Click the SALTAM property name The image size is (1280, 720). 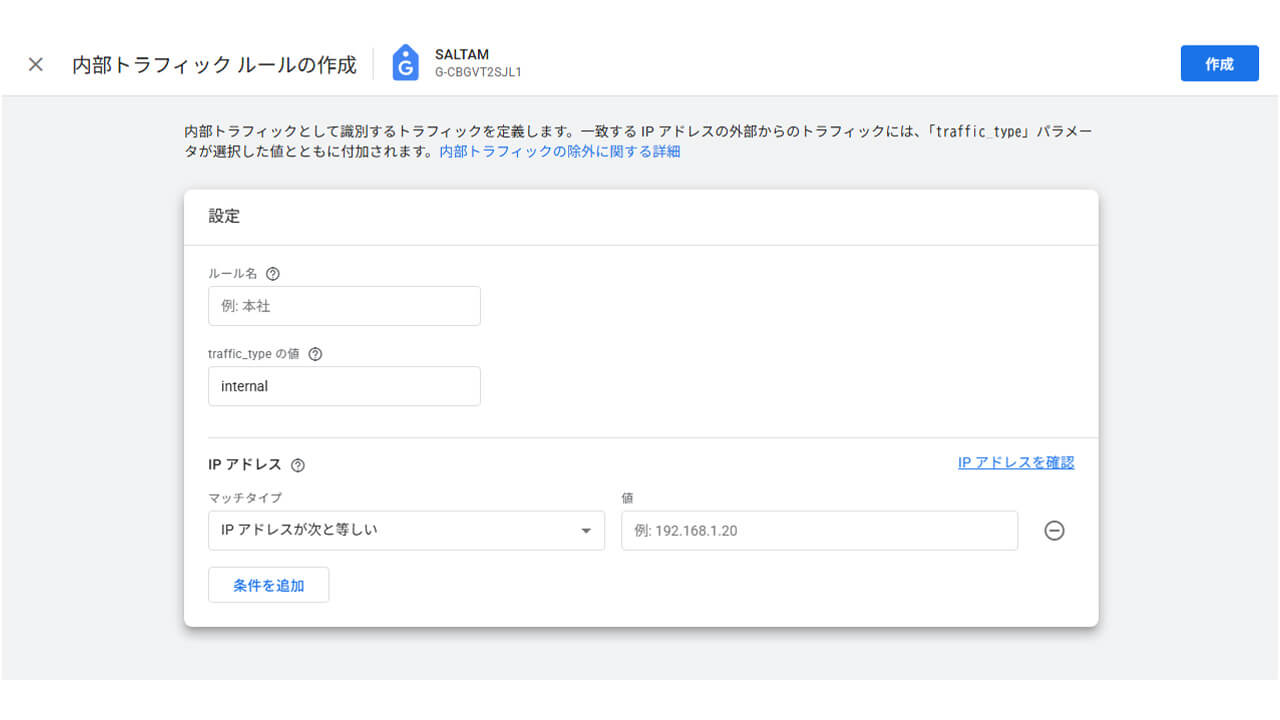(x=462, y=54)
